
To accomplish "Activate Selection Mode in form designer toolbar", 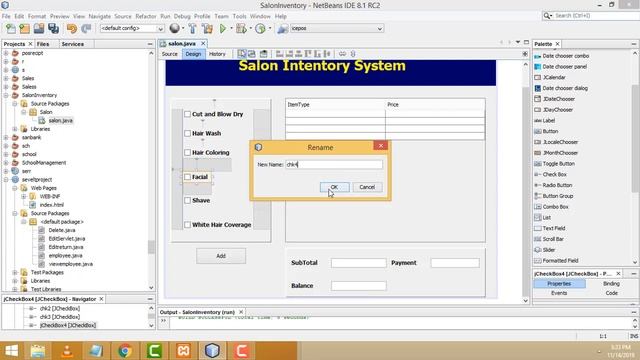I will (242, 54).
